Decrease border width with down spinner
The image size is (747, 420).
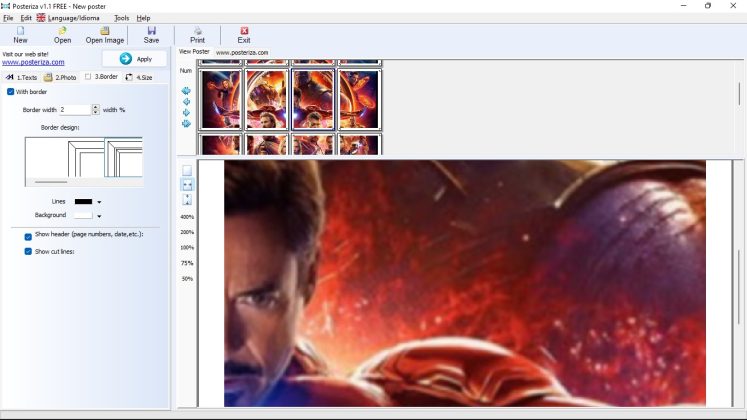point(96,112)
